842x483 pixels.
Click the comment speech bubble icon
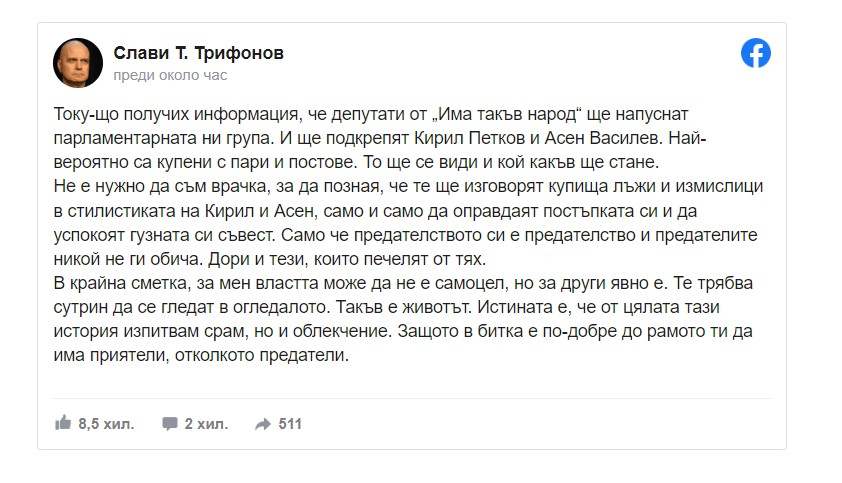coord(170,423)
